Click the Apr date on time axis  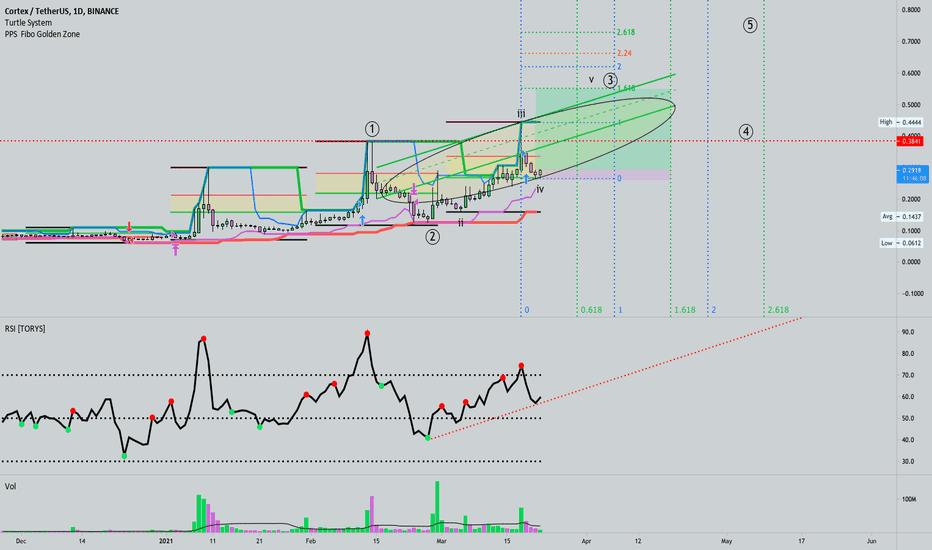pyautogui.click(x=586, y=541)
